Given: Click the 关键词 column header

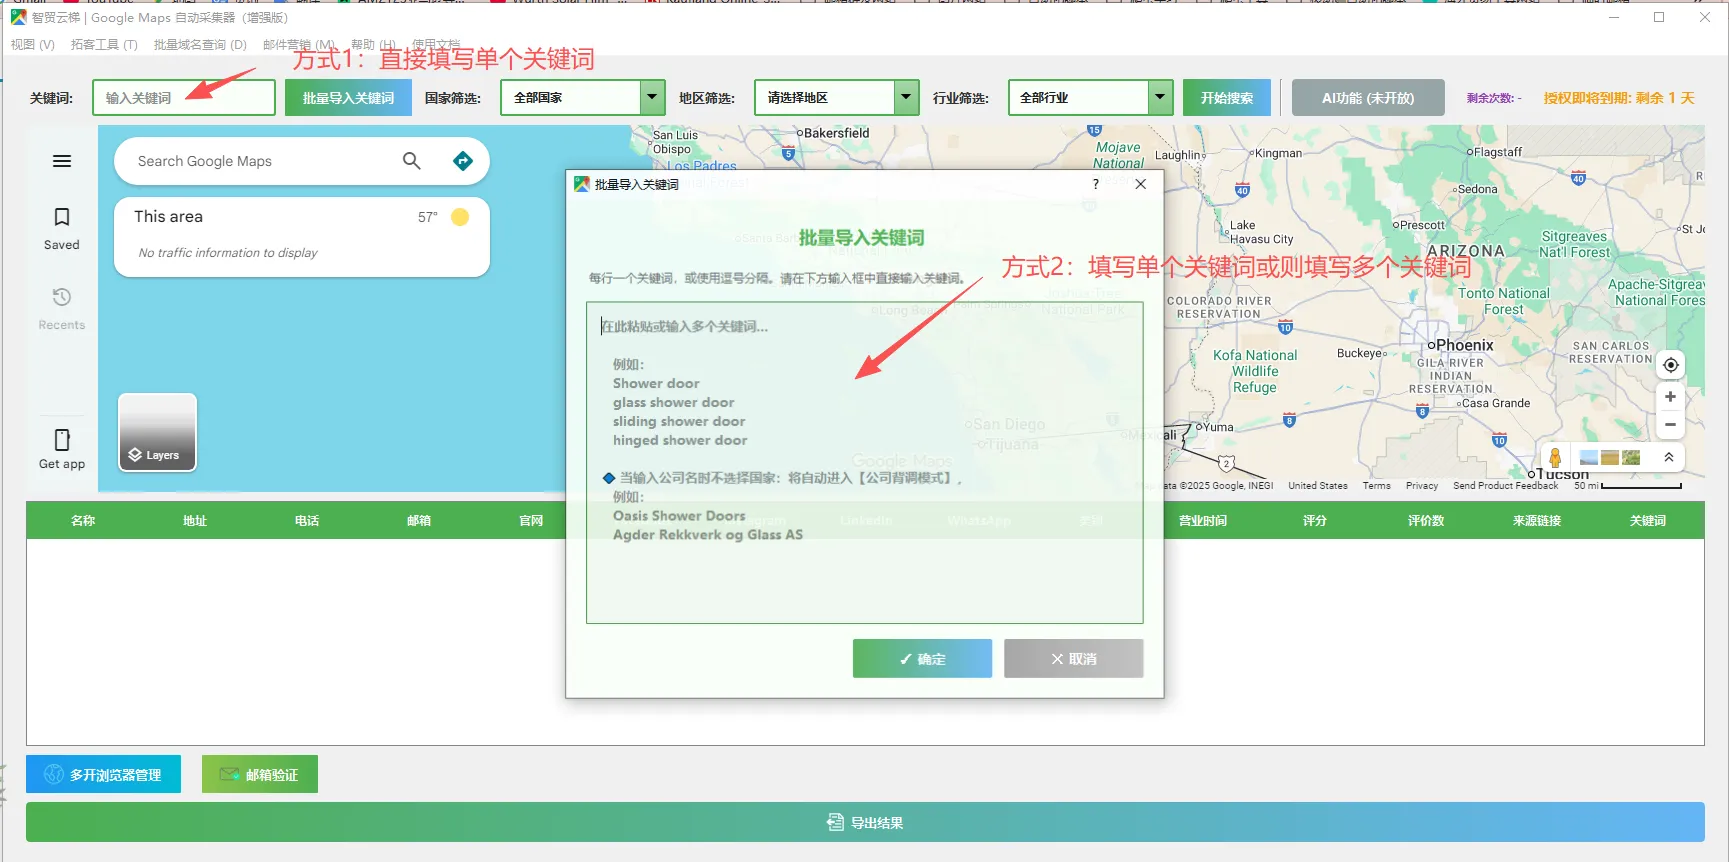Looking at the screenshot, I should click(x=1648, y=521).
